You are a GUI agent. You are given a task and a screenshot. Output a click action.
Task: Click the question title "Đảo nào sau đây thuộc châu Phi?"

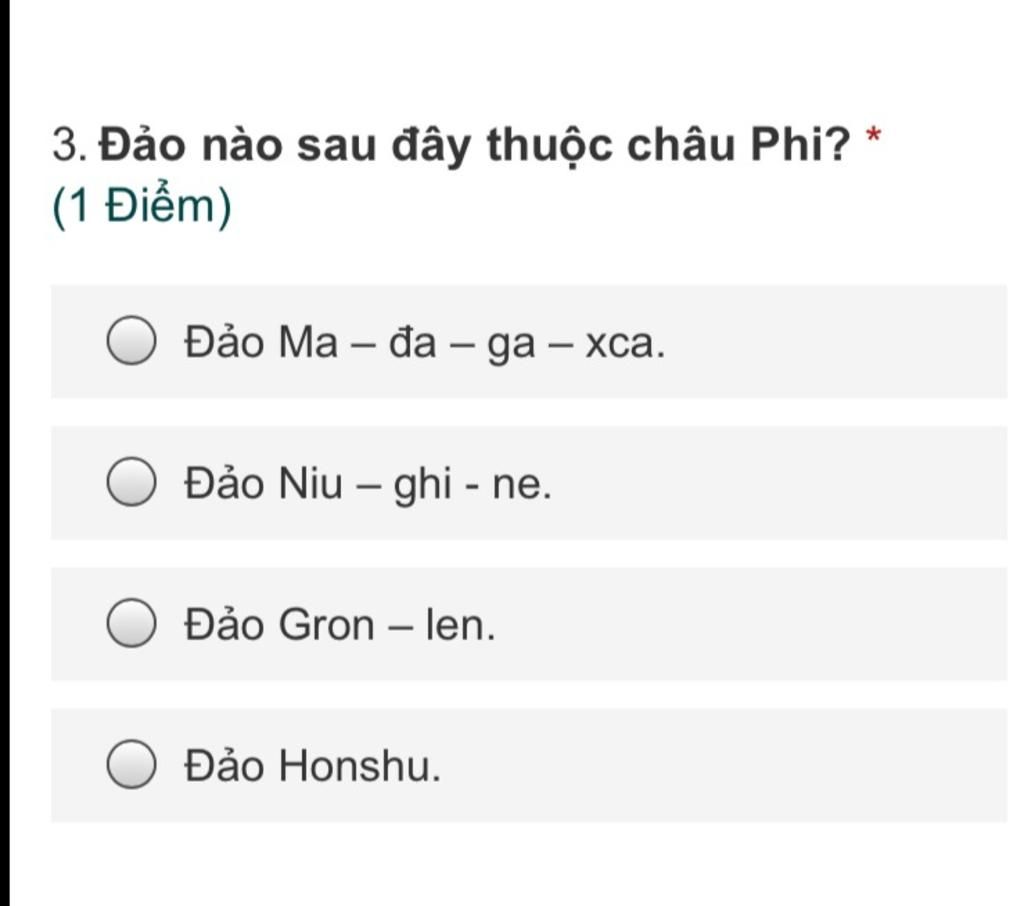pyautogui.click(x=475, y=145)
